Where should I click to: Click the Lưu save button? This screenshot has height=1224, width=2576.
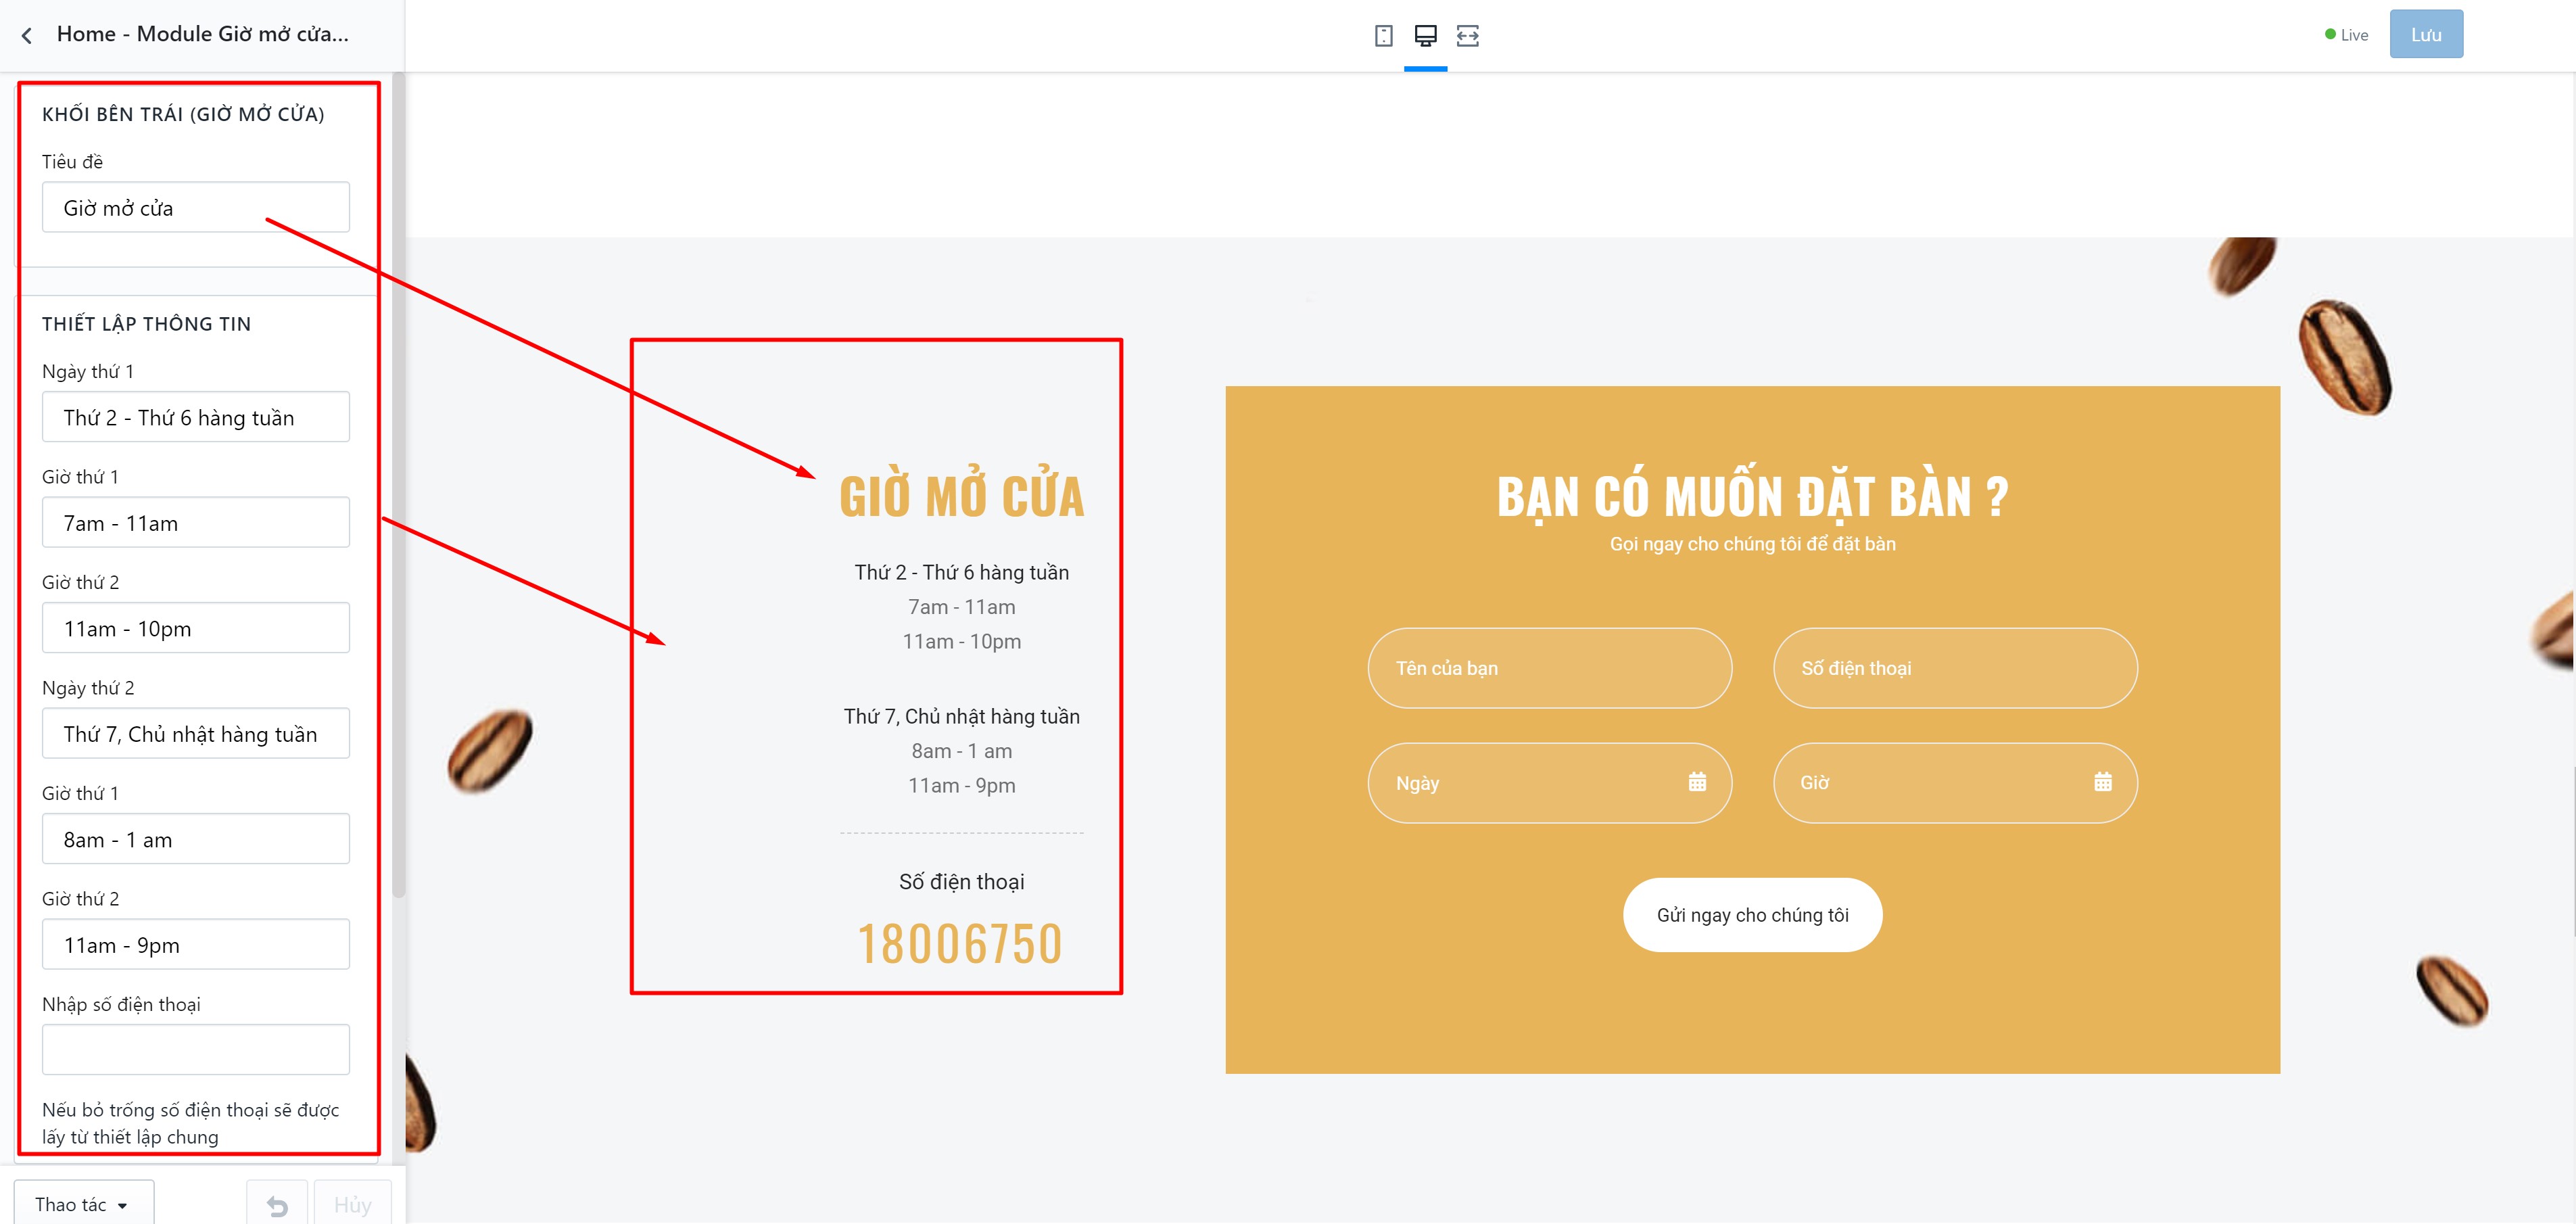[x=2426, y=34]
